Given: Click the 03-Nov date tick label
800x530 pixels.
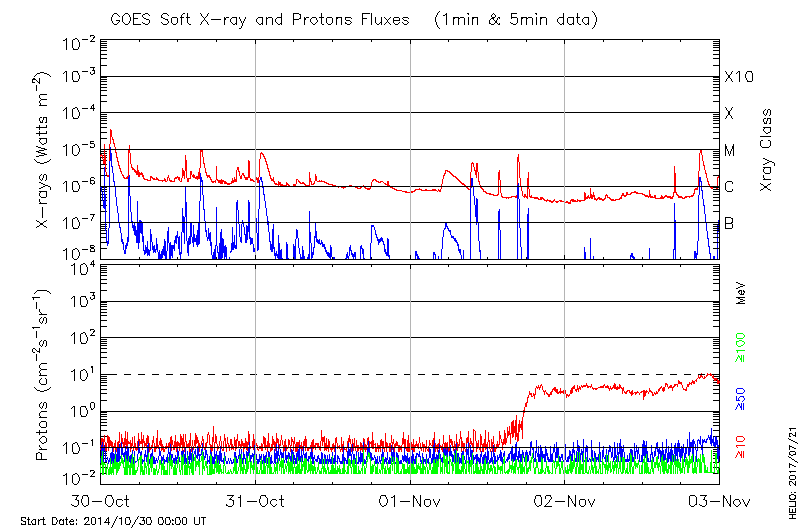Looking at the screenshot, I should click(719, 499).
